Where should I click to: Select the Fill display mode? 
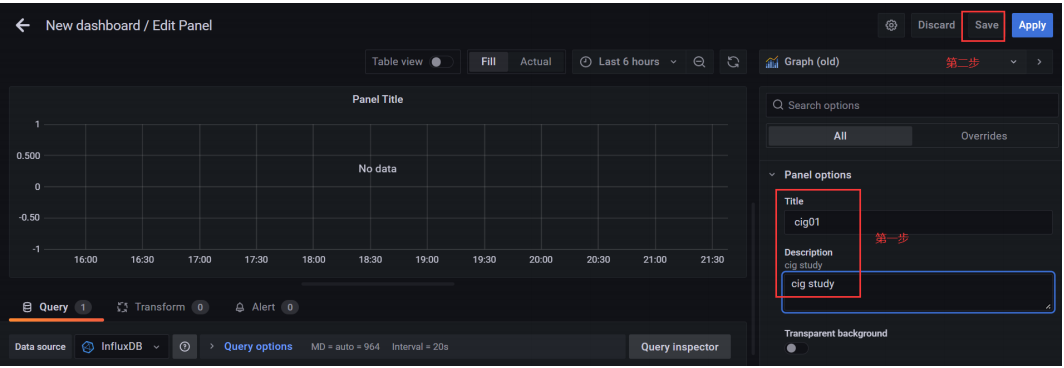pyautogui.click(x=489, y=62)
